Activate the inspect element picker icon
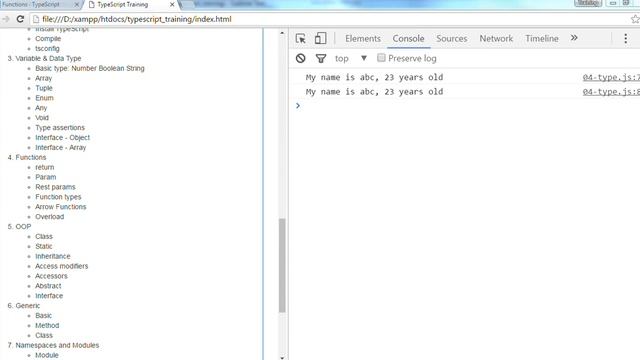640x360 pixels. [301, 38]
